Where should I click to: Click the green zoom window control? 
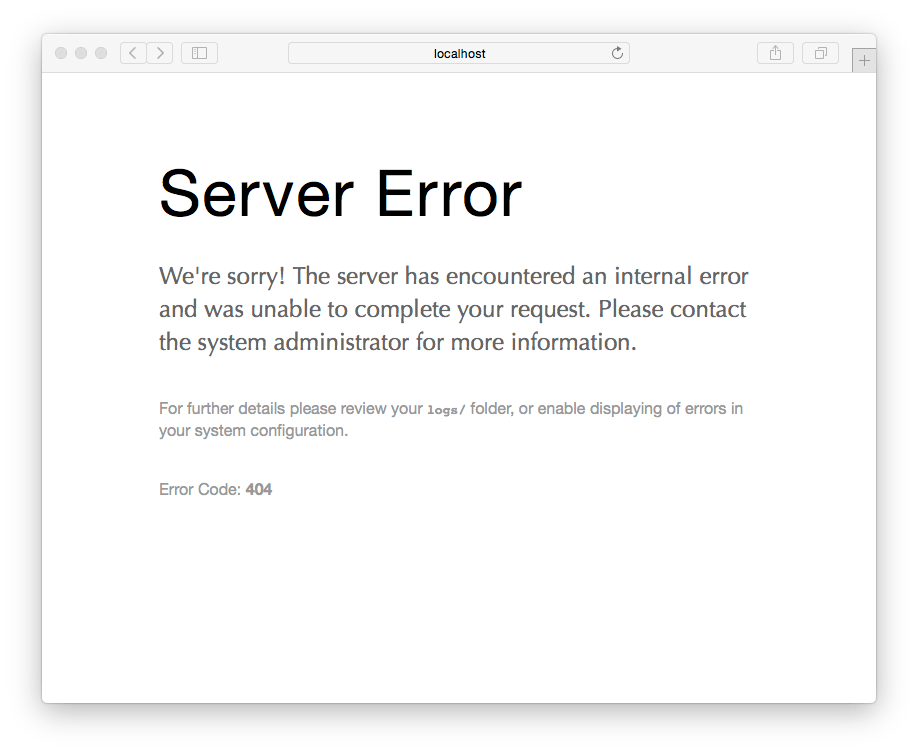pyautogui.click(x=99, y=53)
